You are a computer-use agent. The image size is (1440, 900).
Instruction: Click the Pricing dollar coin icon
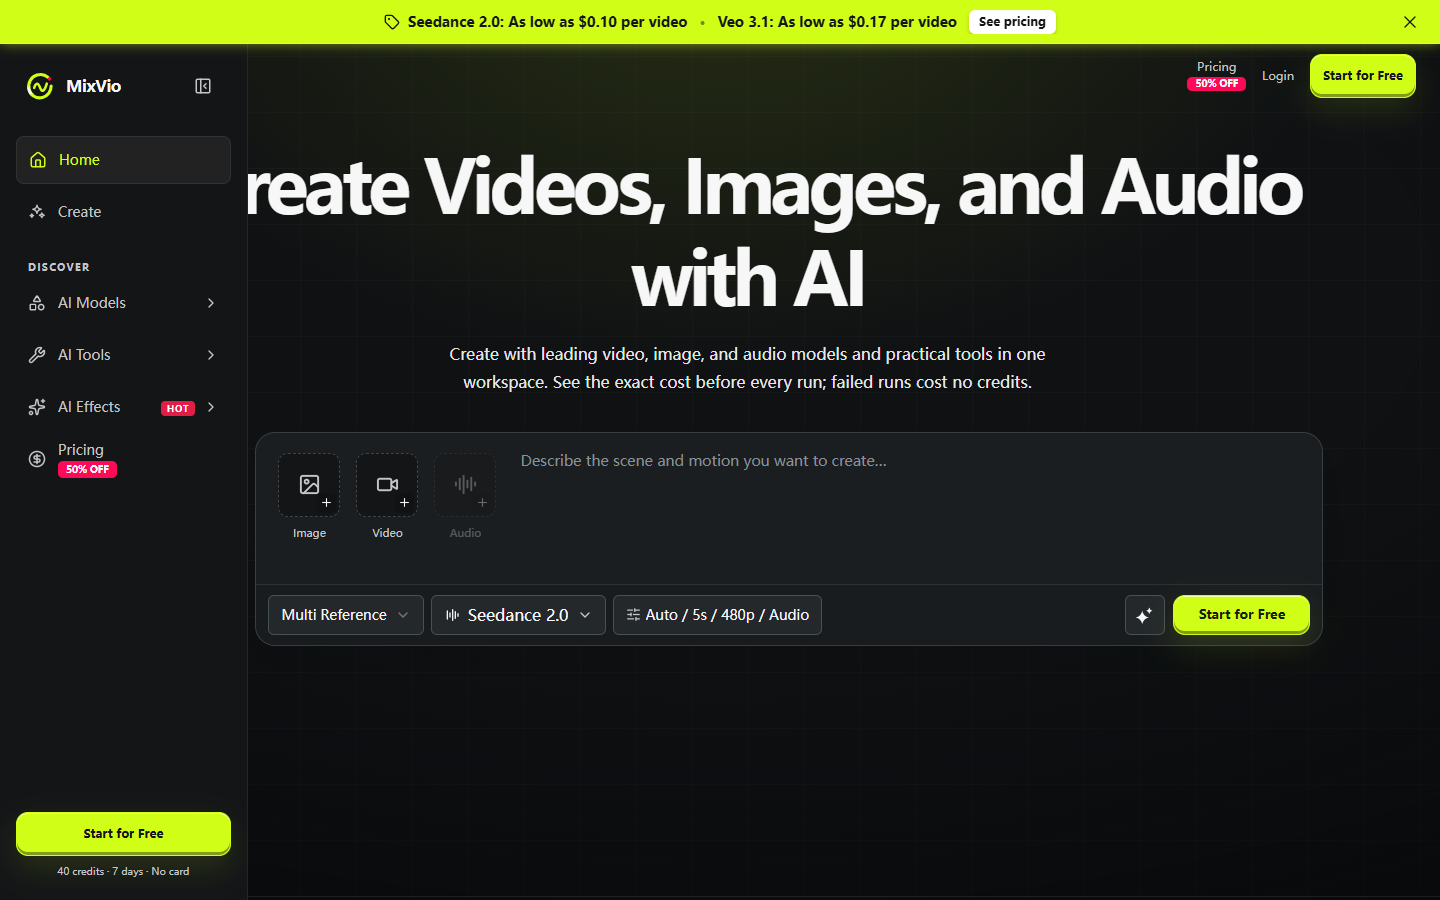pyautogui.click(x=37, y=459)
